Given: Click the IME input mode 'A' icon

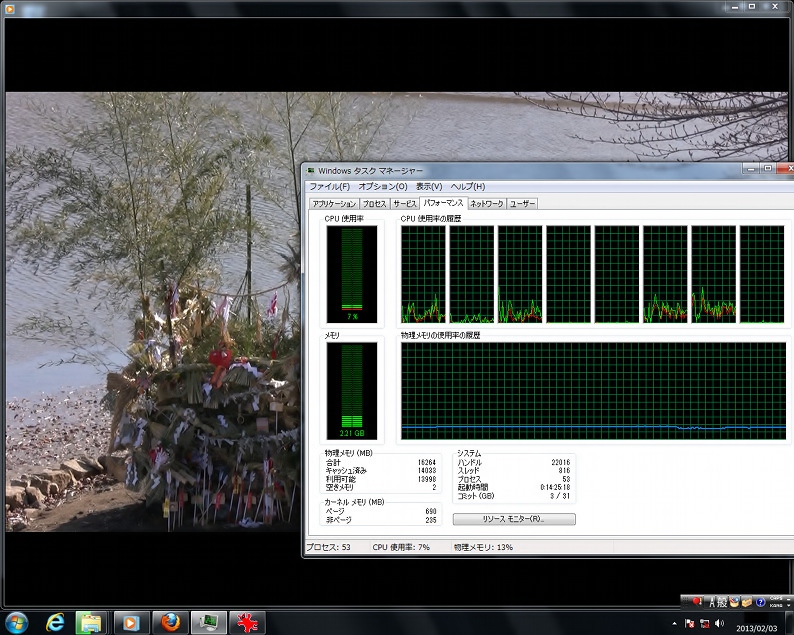Looking at the screenshot, I should click(x=712, y=602).
